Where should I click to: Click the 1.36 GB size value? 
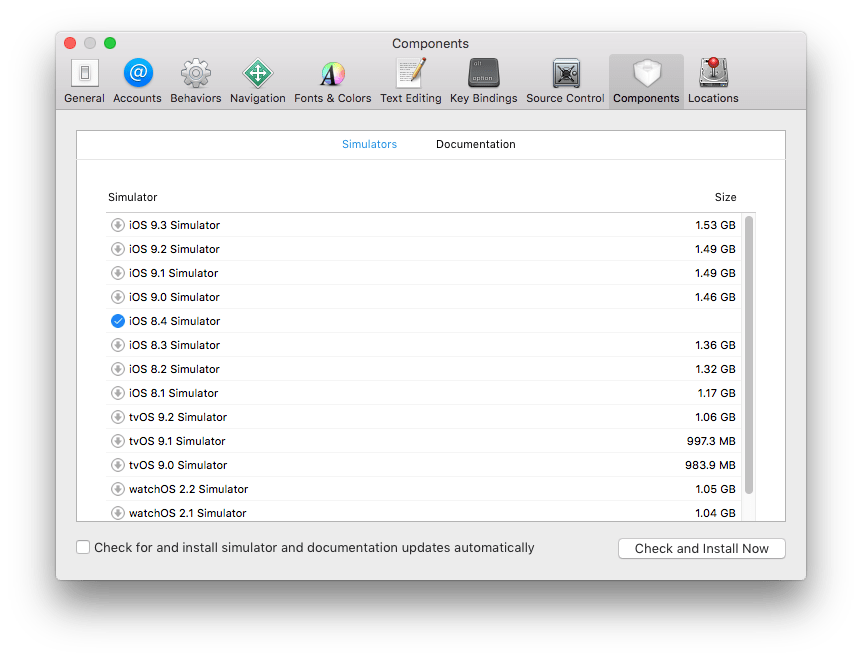pyautogui.click(x=715, y=345)
